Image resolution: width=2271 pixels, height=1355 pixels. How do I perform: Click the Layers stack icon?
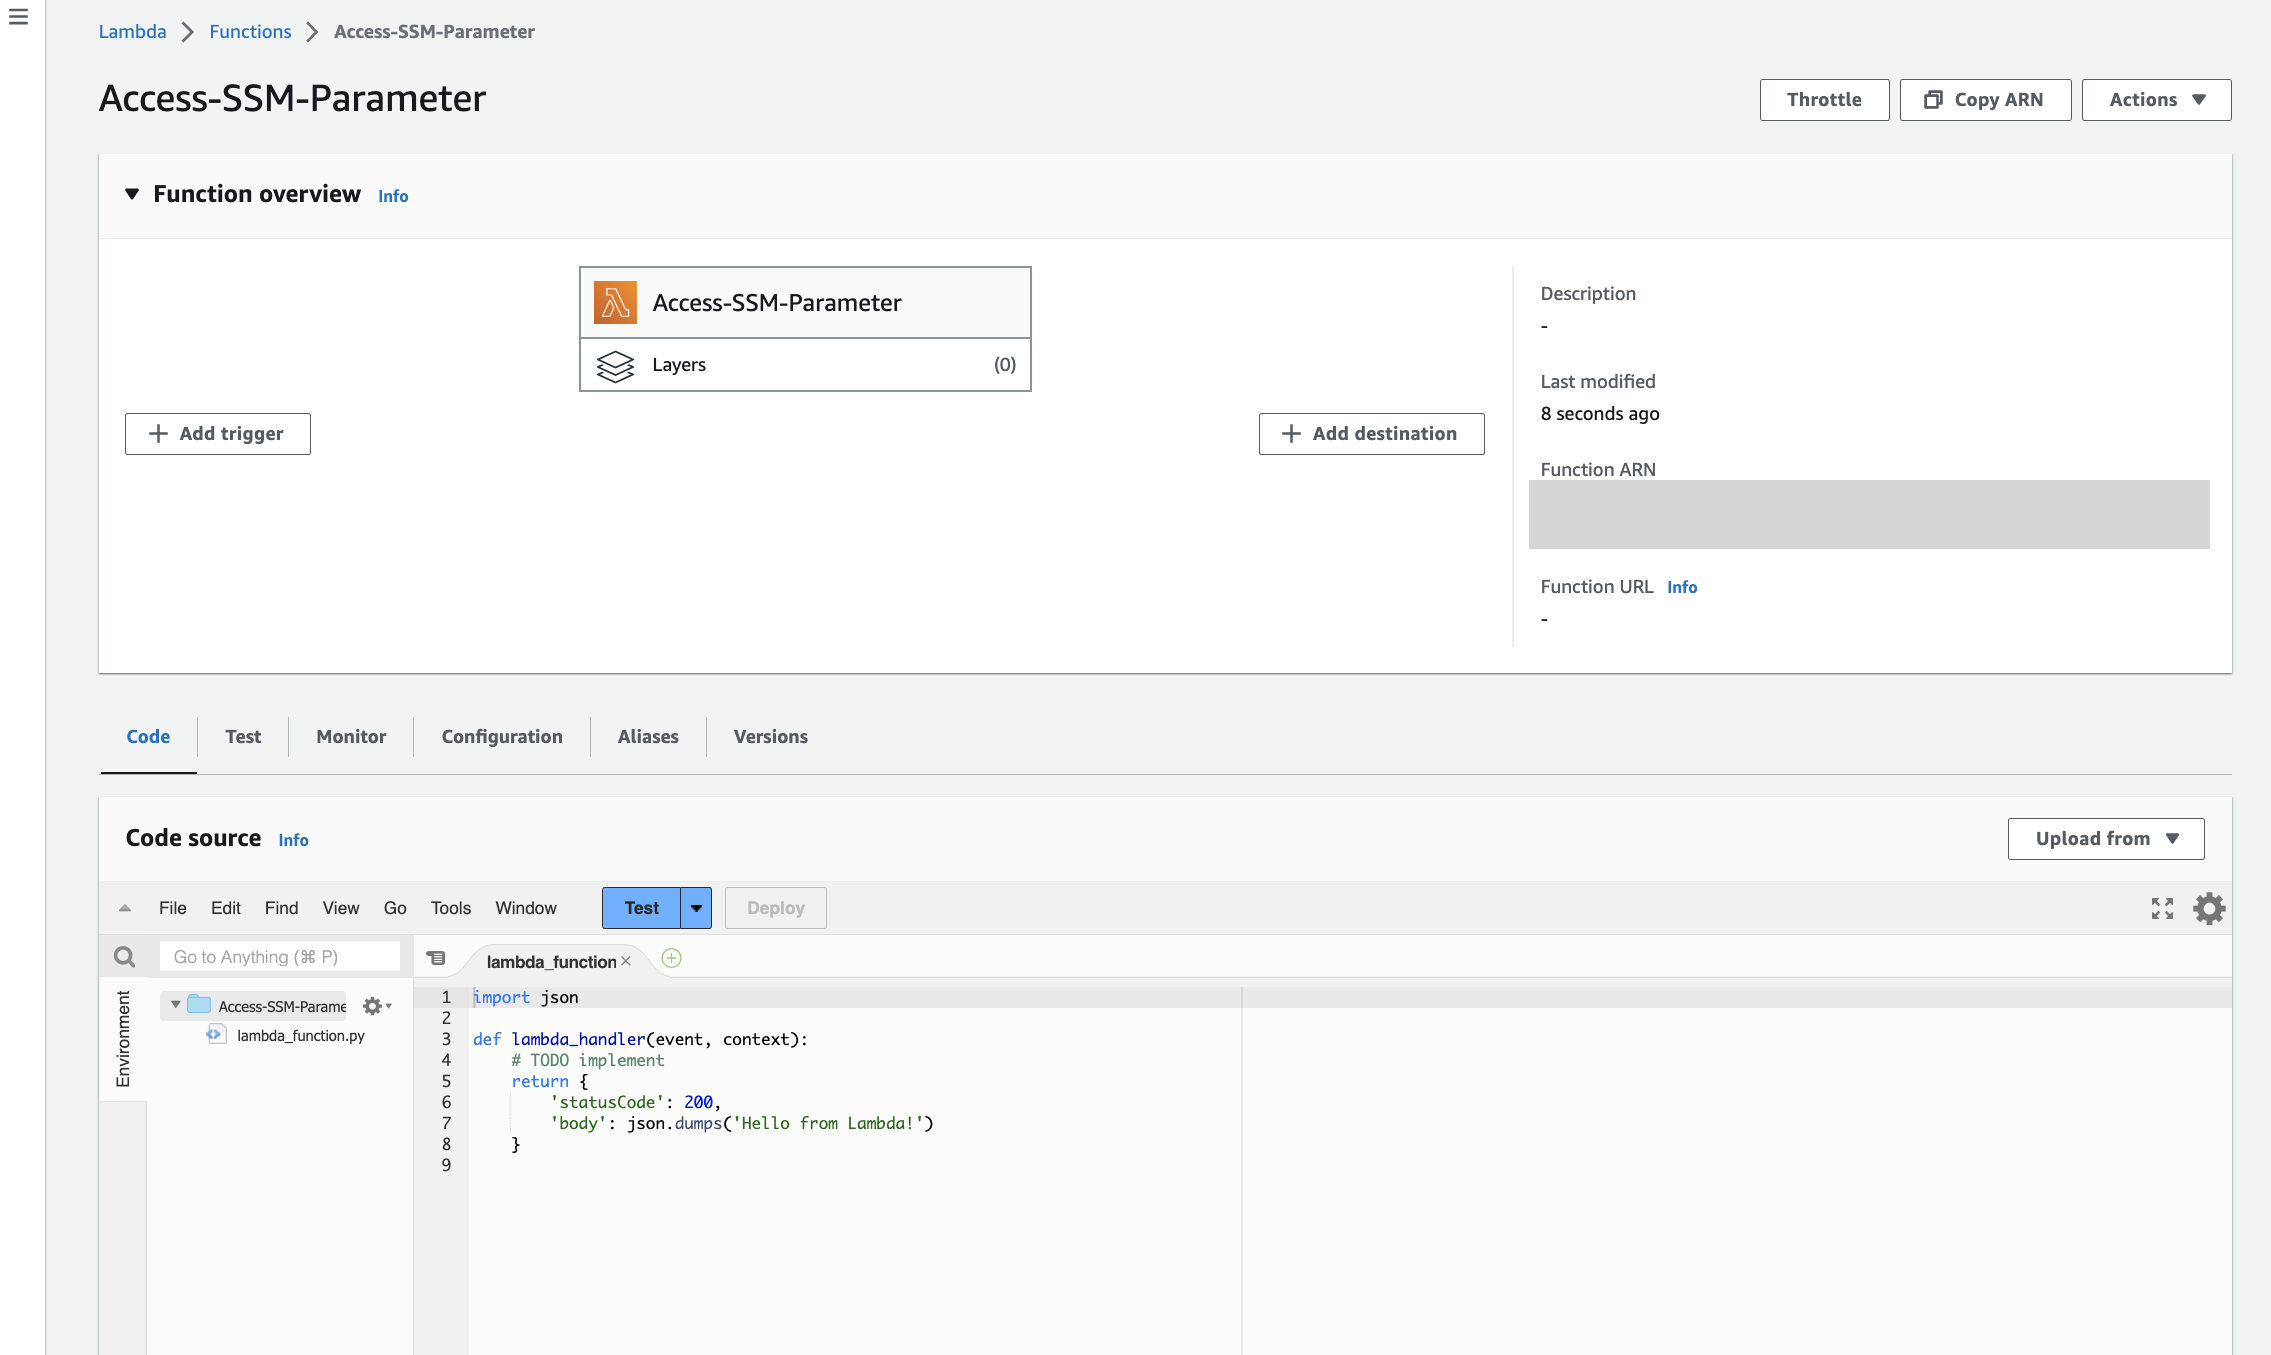coord(615,366)
